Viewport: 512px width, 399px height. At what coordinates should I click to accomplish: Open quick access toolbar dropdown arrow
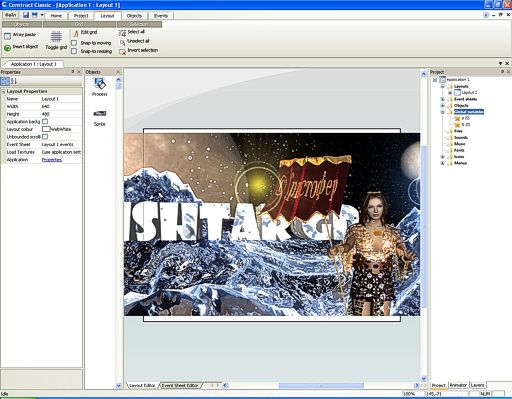pos(42,15)
